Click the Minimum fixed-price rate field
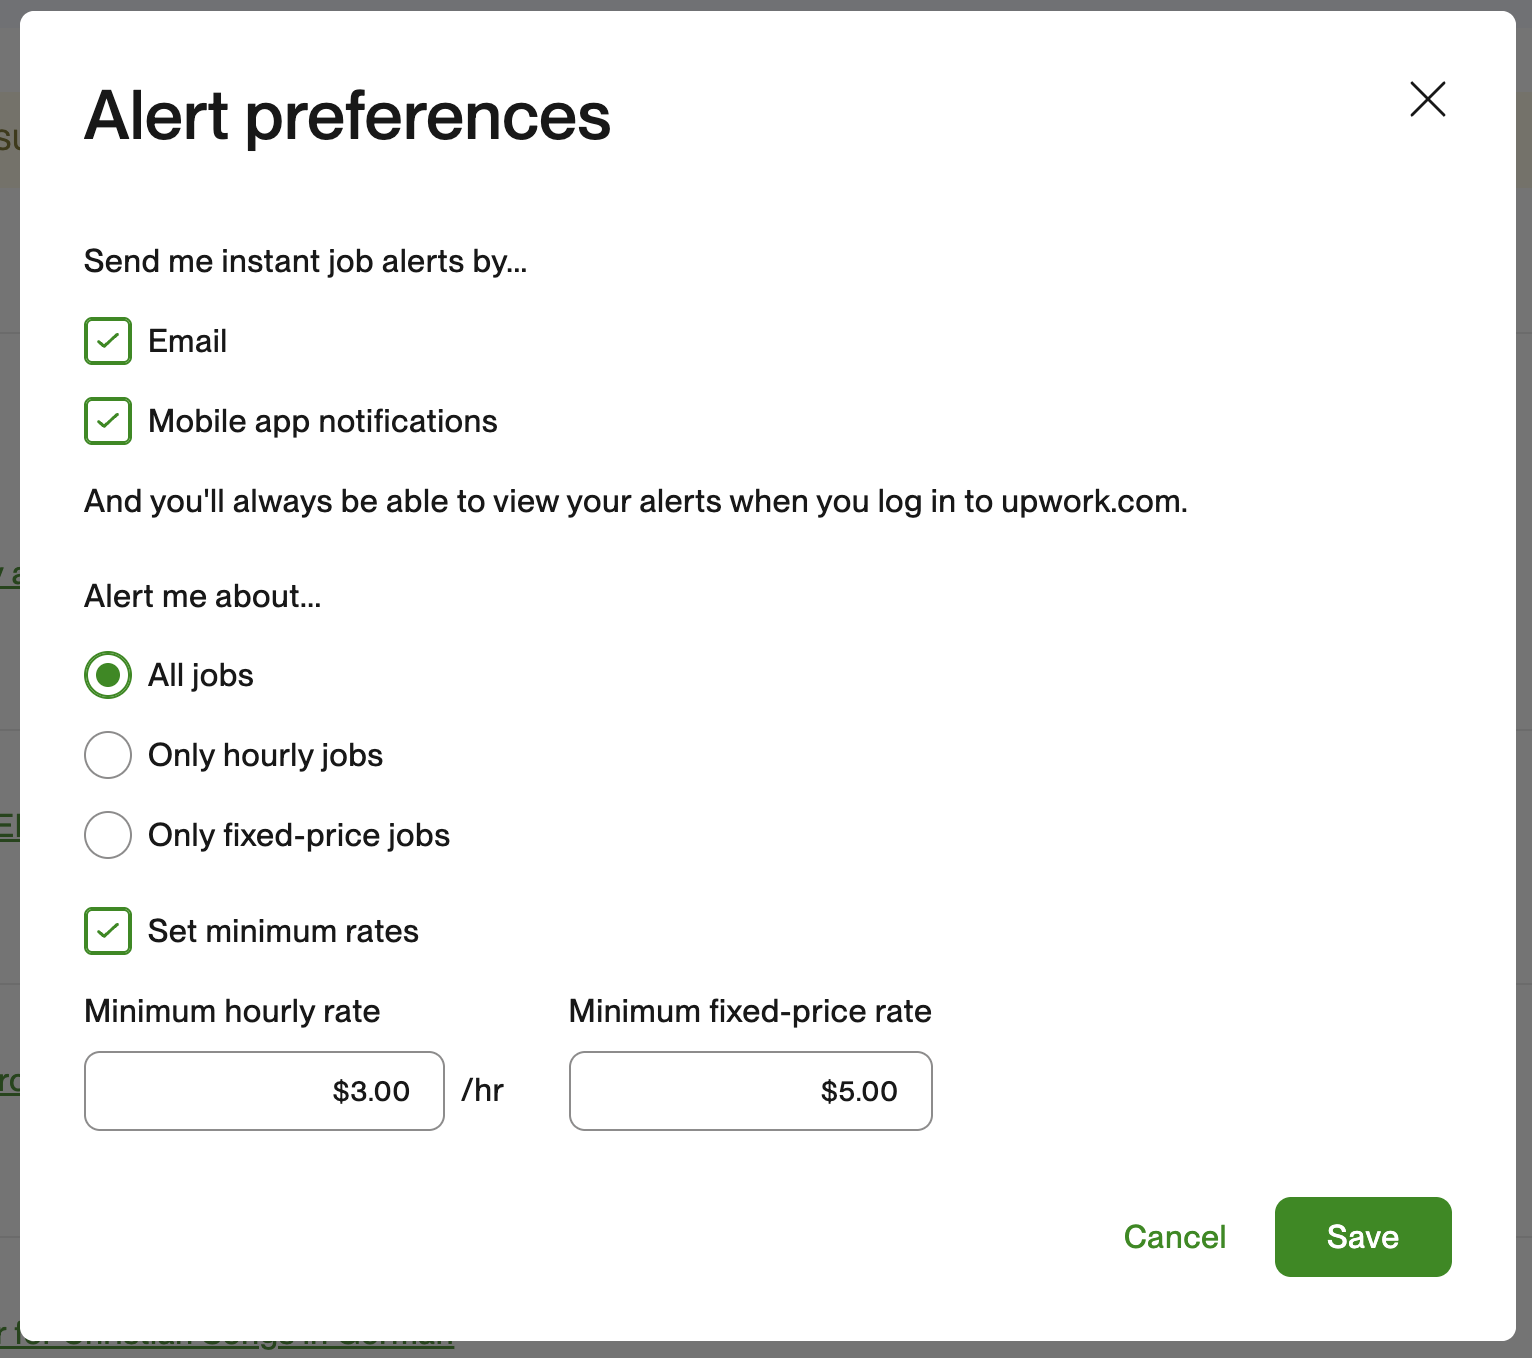The height and width of the screenshot is (1358, 1532). pos(750,1091)
